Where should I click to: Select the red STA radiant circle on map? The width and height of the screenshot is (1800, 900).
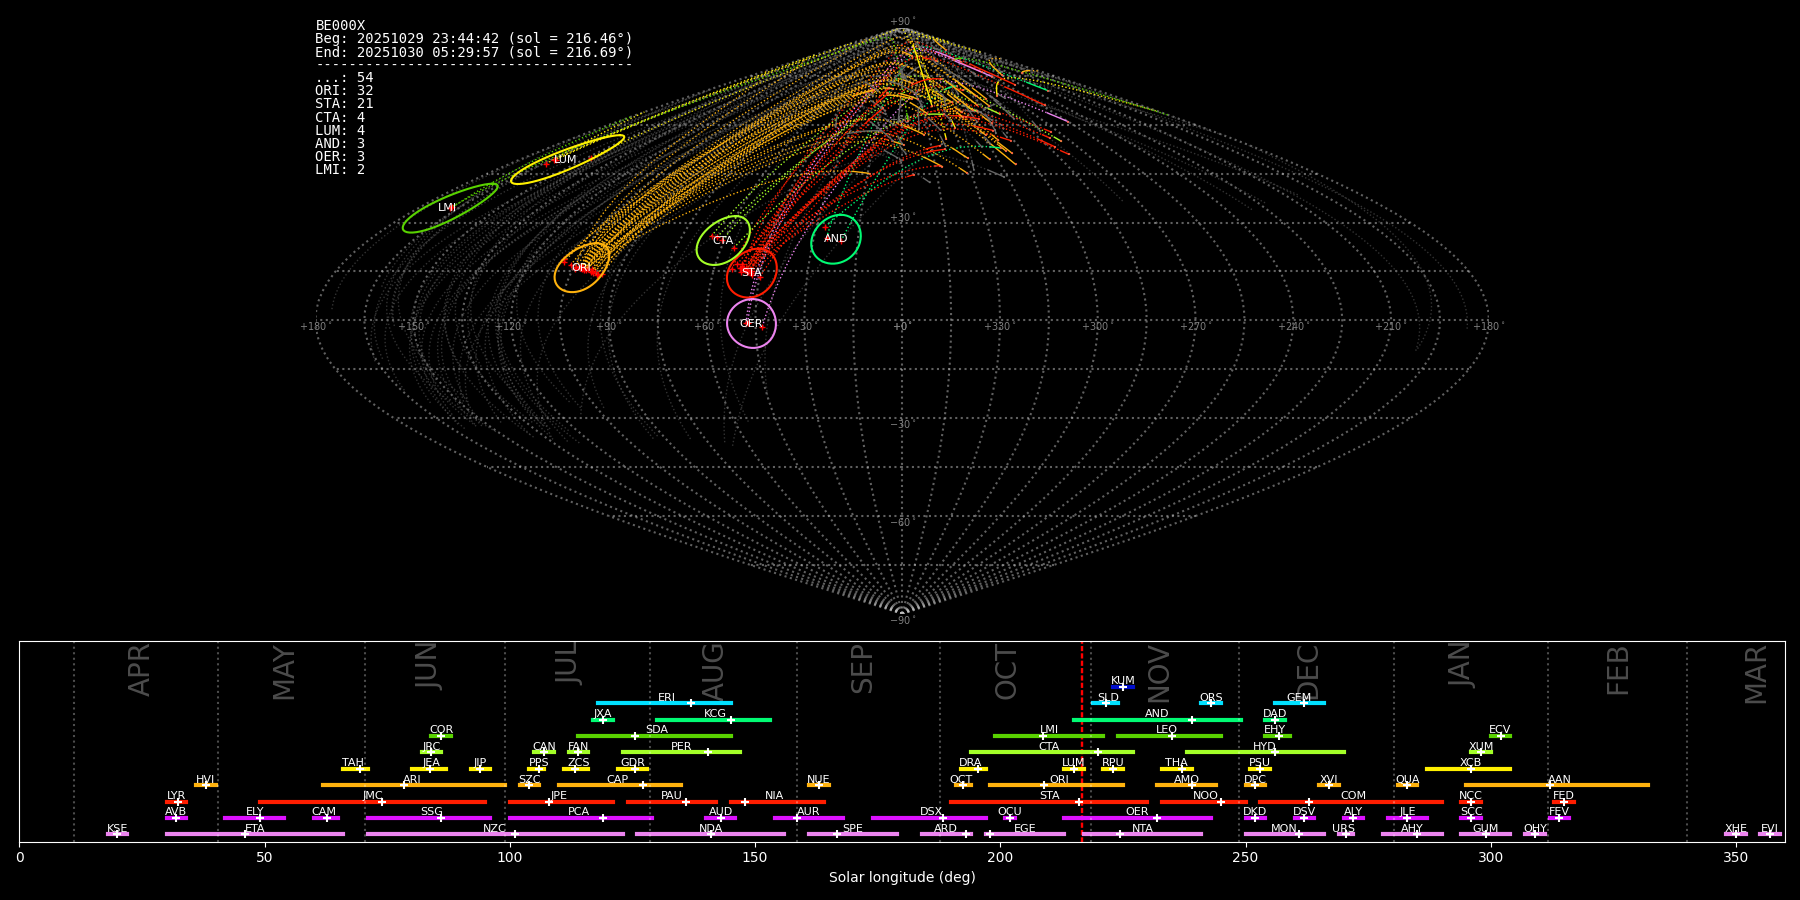[751, 273]
